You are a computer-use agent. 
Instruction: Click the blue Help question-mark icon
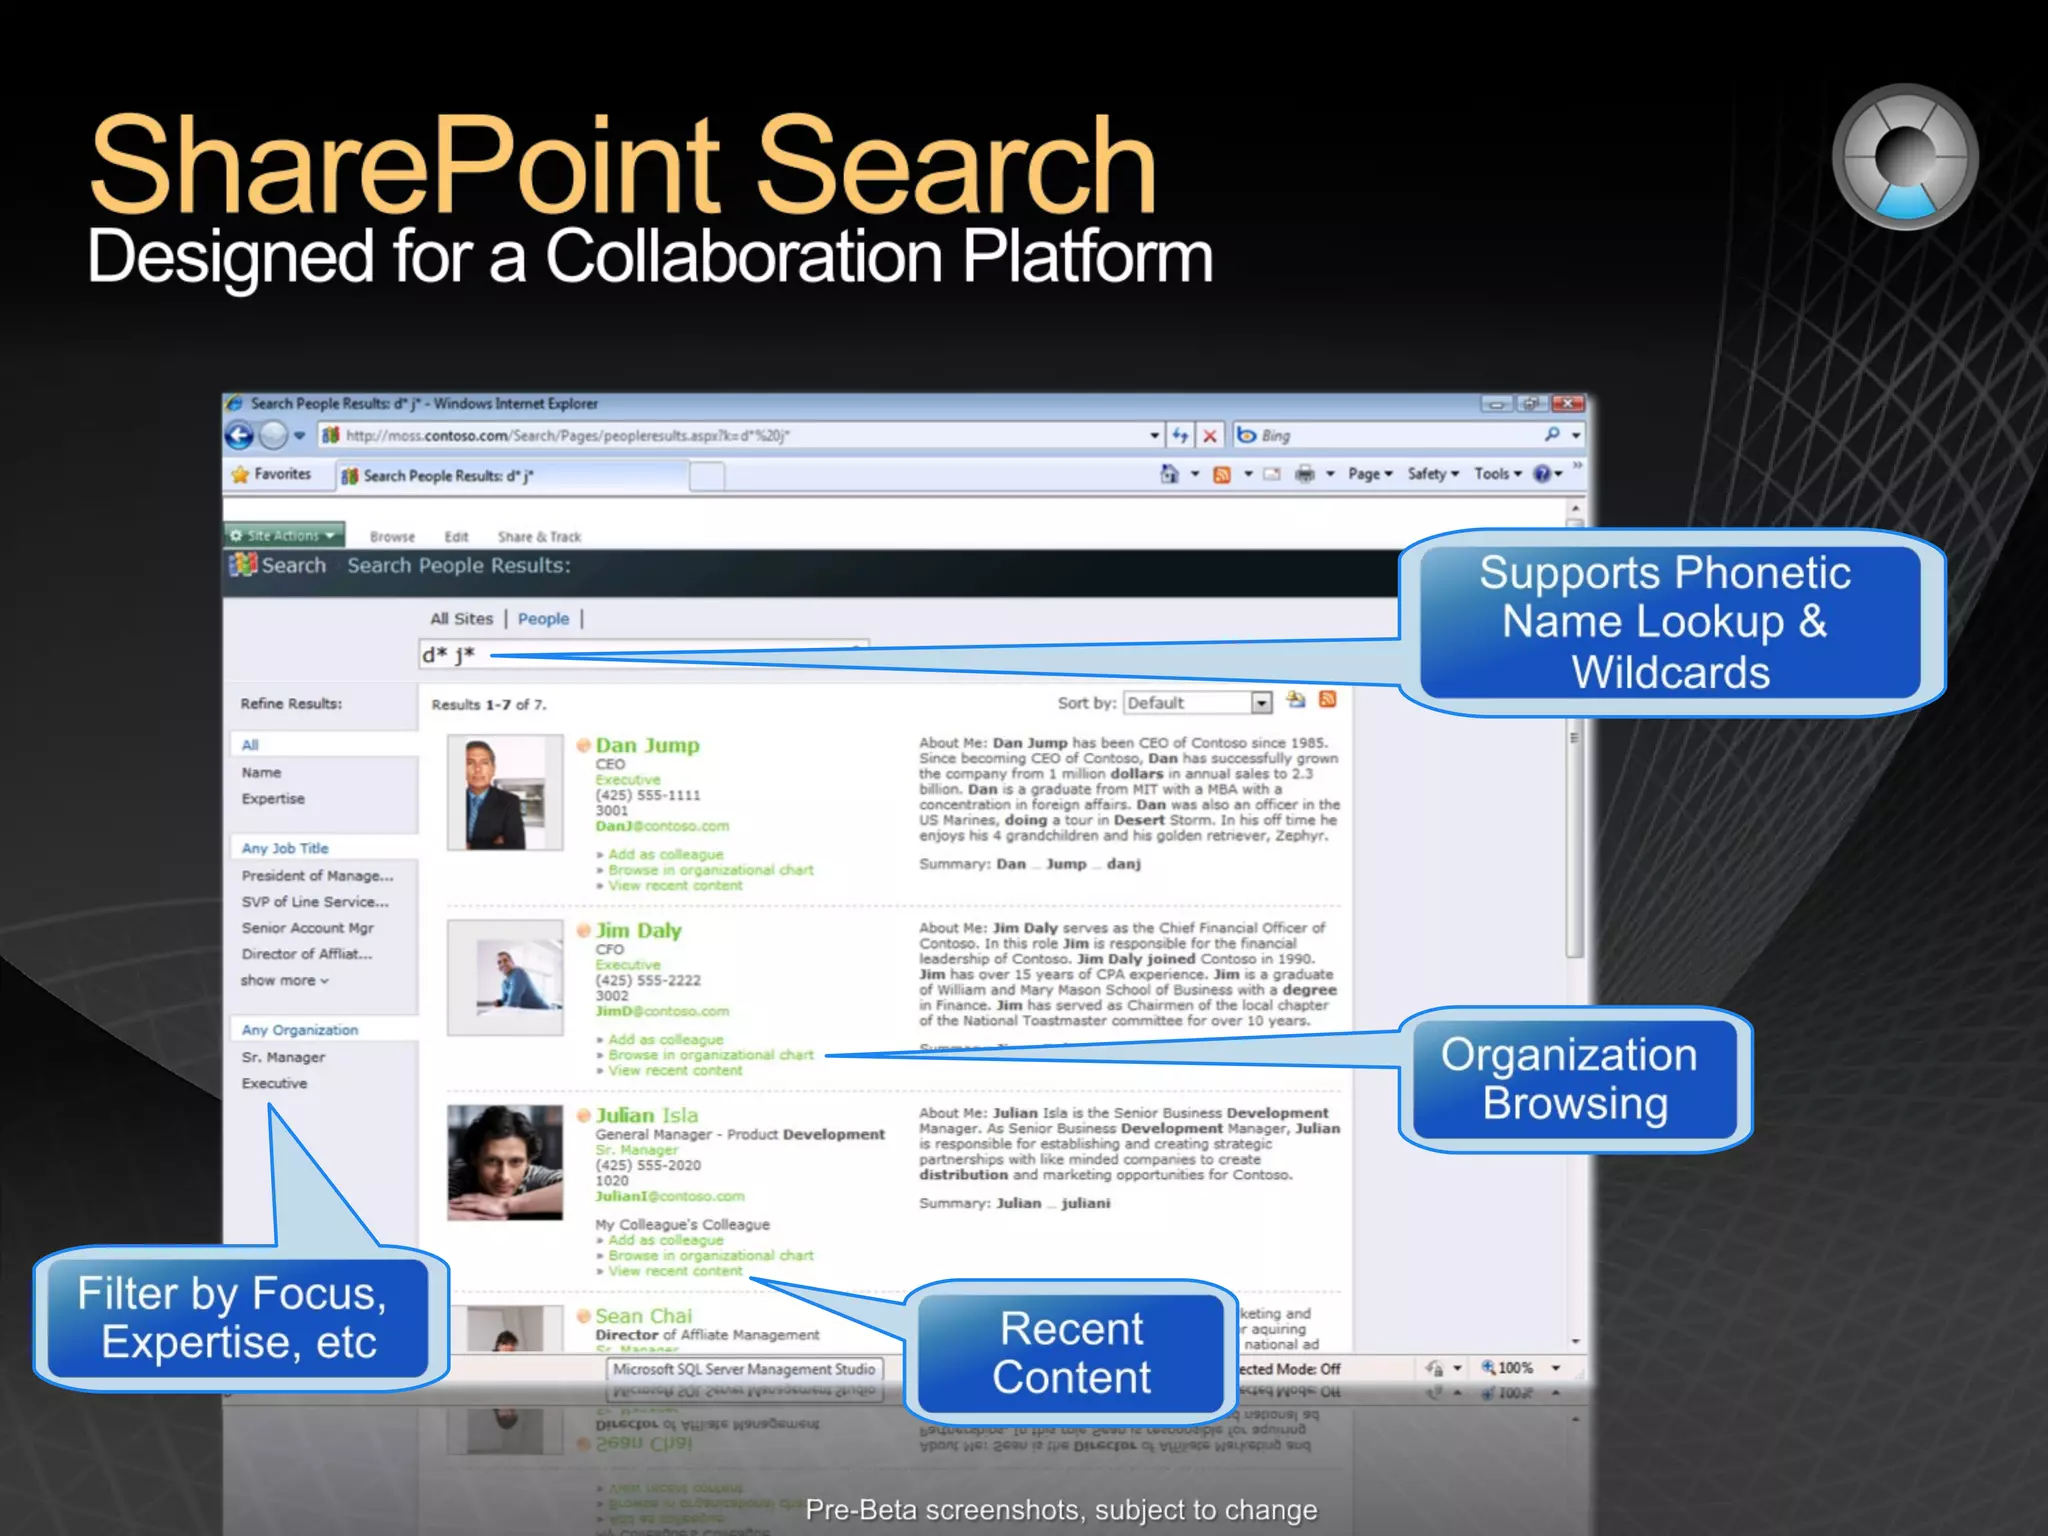coord(1542,474)
